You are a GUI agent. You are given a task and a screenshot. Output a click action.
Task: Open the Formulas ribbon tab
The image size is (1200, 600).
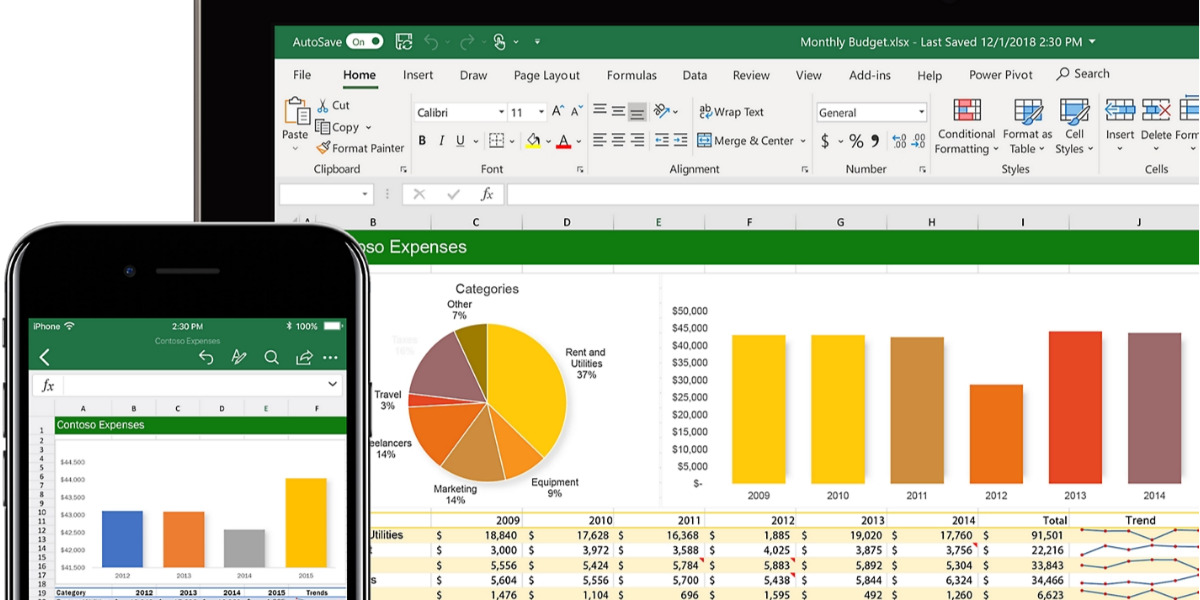[631, 75]
